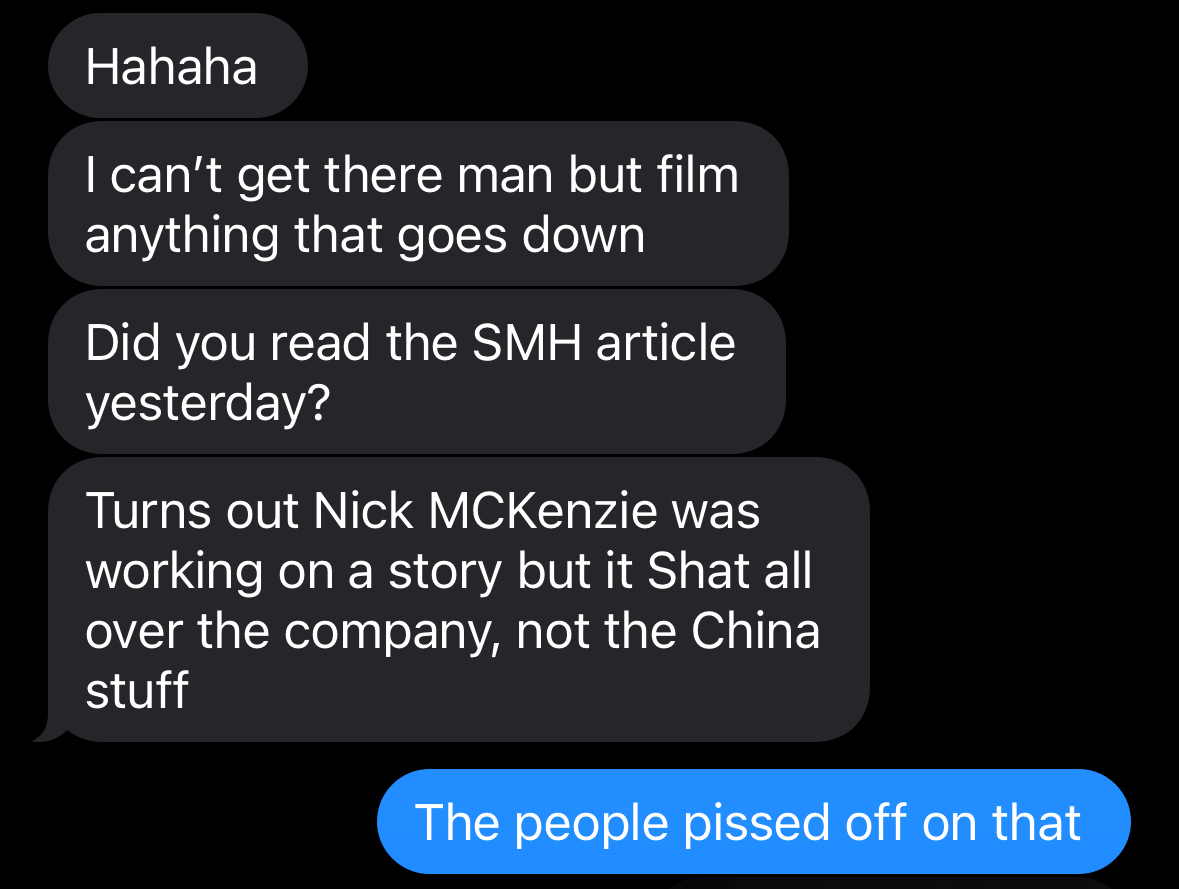Screen dimensions: 1179x889
Task: Click the name "Nick" in the message
Action: tap(363, 511)
